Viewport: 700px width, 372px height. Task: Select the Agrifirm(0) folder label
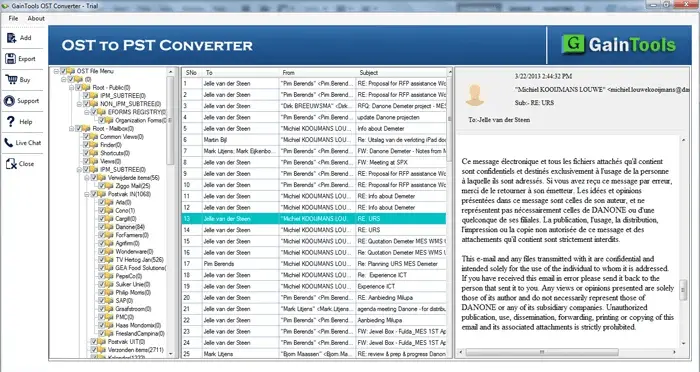[x=127, y=243]
